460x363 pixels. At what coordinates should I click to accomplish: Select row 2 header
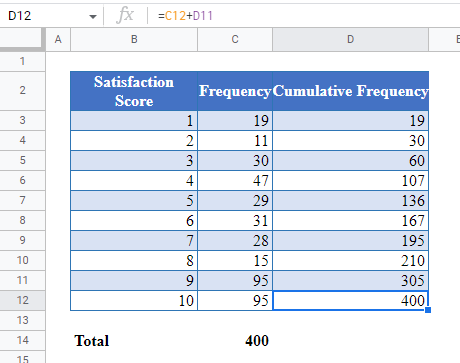pos(22,91)
